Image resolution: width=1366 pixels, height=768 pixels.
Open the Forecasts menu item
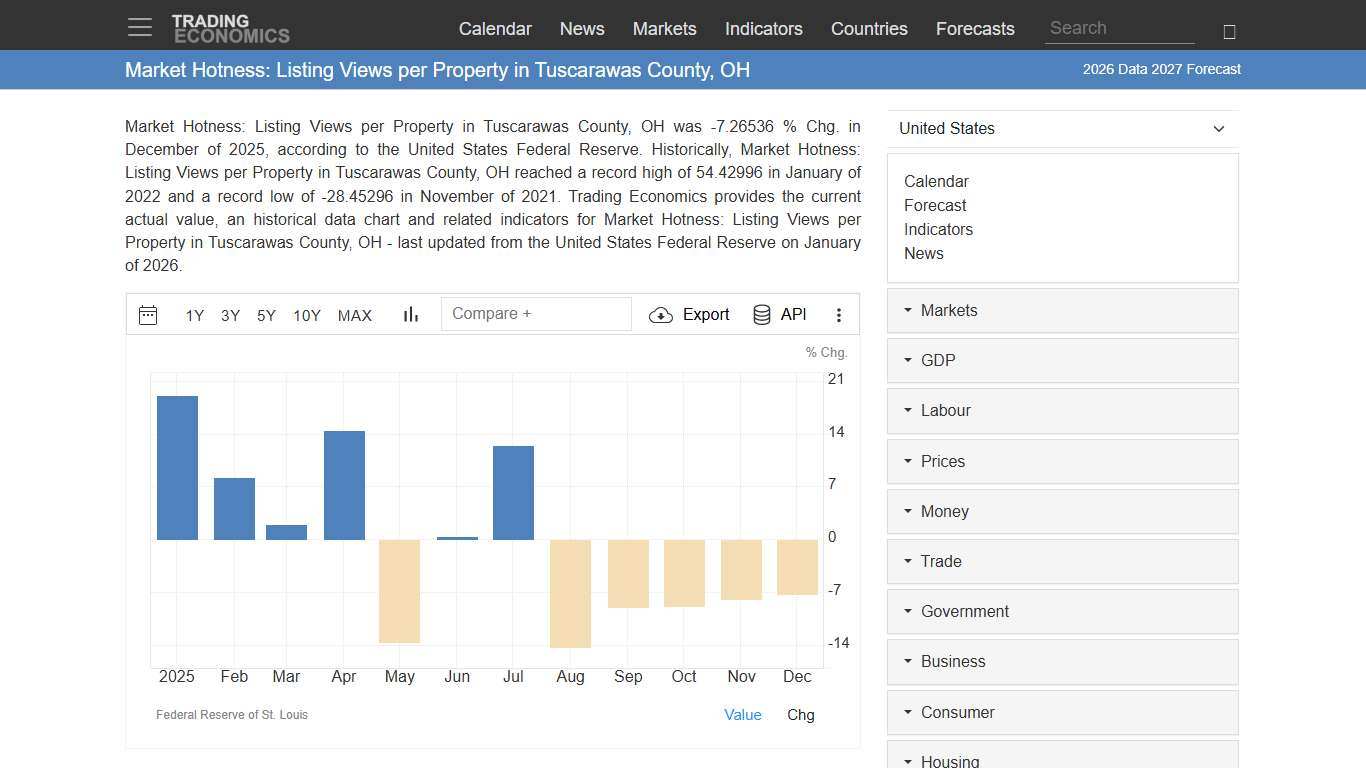tap(975, 29)
